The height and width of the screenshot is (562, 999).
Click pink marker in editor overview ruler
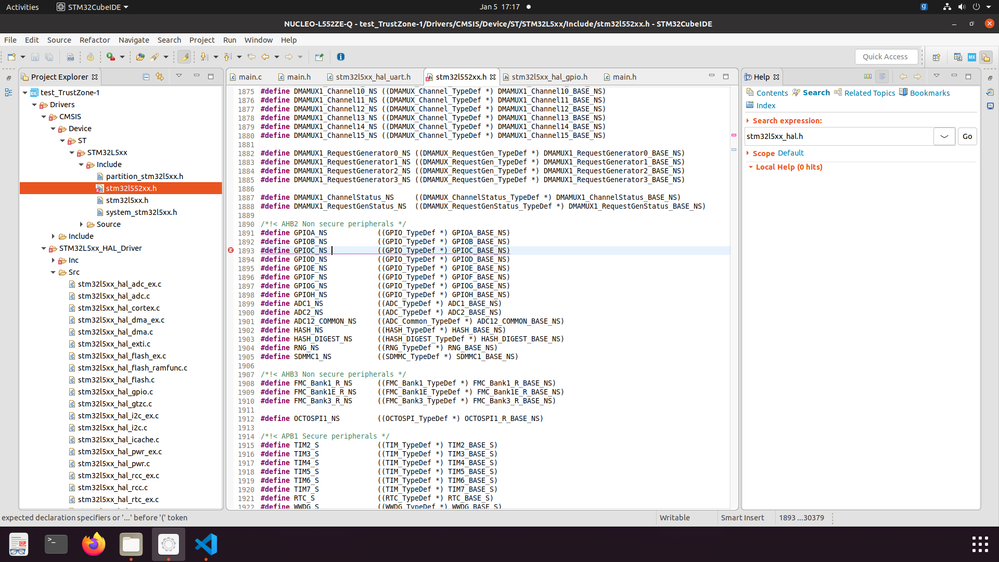733,135
